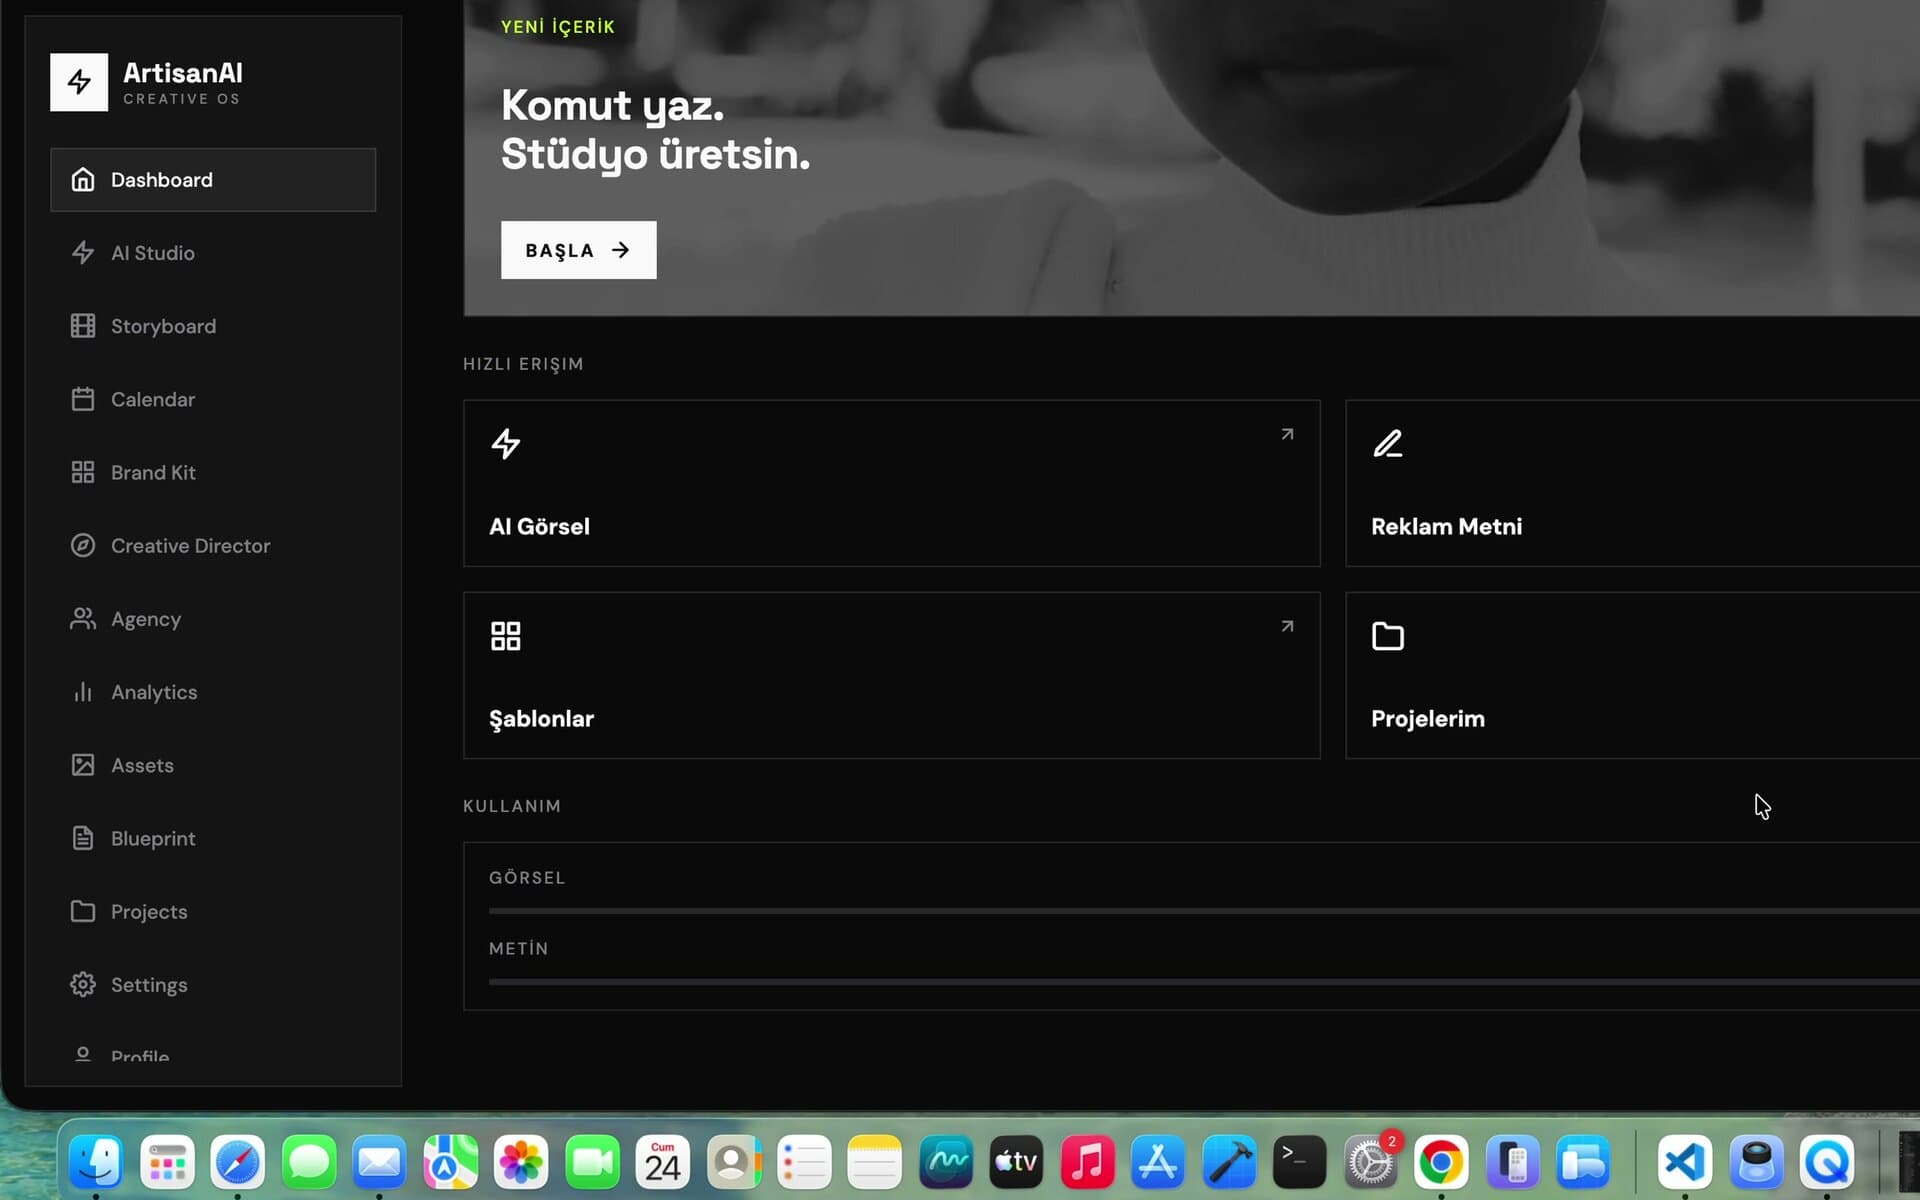Select the Dashboard sidebar item

(x=213, y=180)
